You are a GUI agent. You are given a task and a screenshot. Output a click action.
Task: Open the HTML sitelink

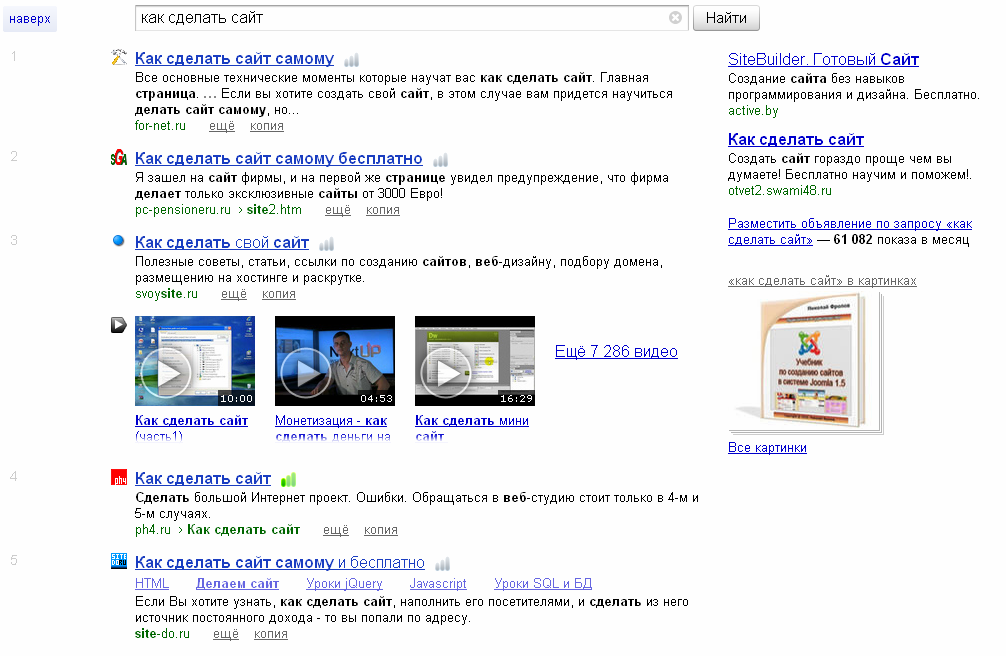tap(152, 583)
